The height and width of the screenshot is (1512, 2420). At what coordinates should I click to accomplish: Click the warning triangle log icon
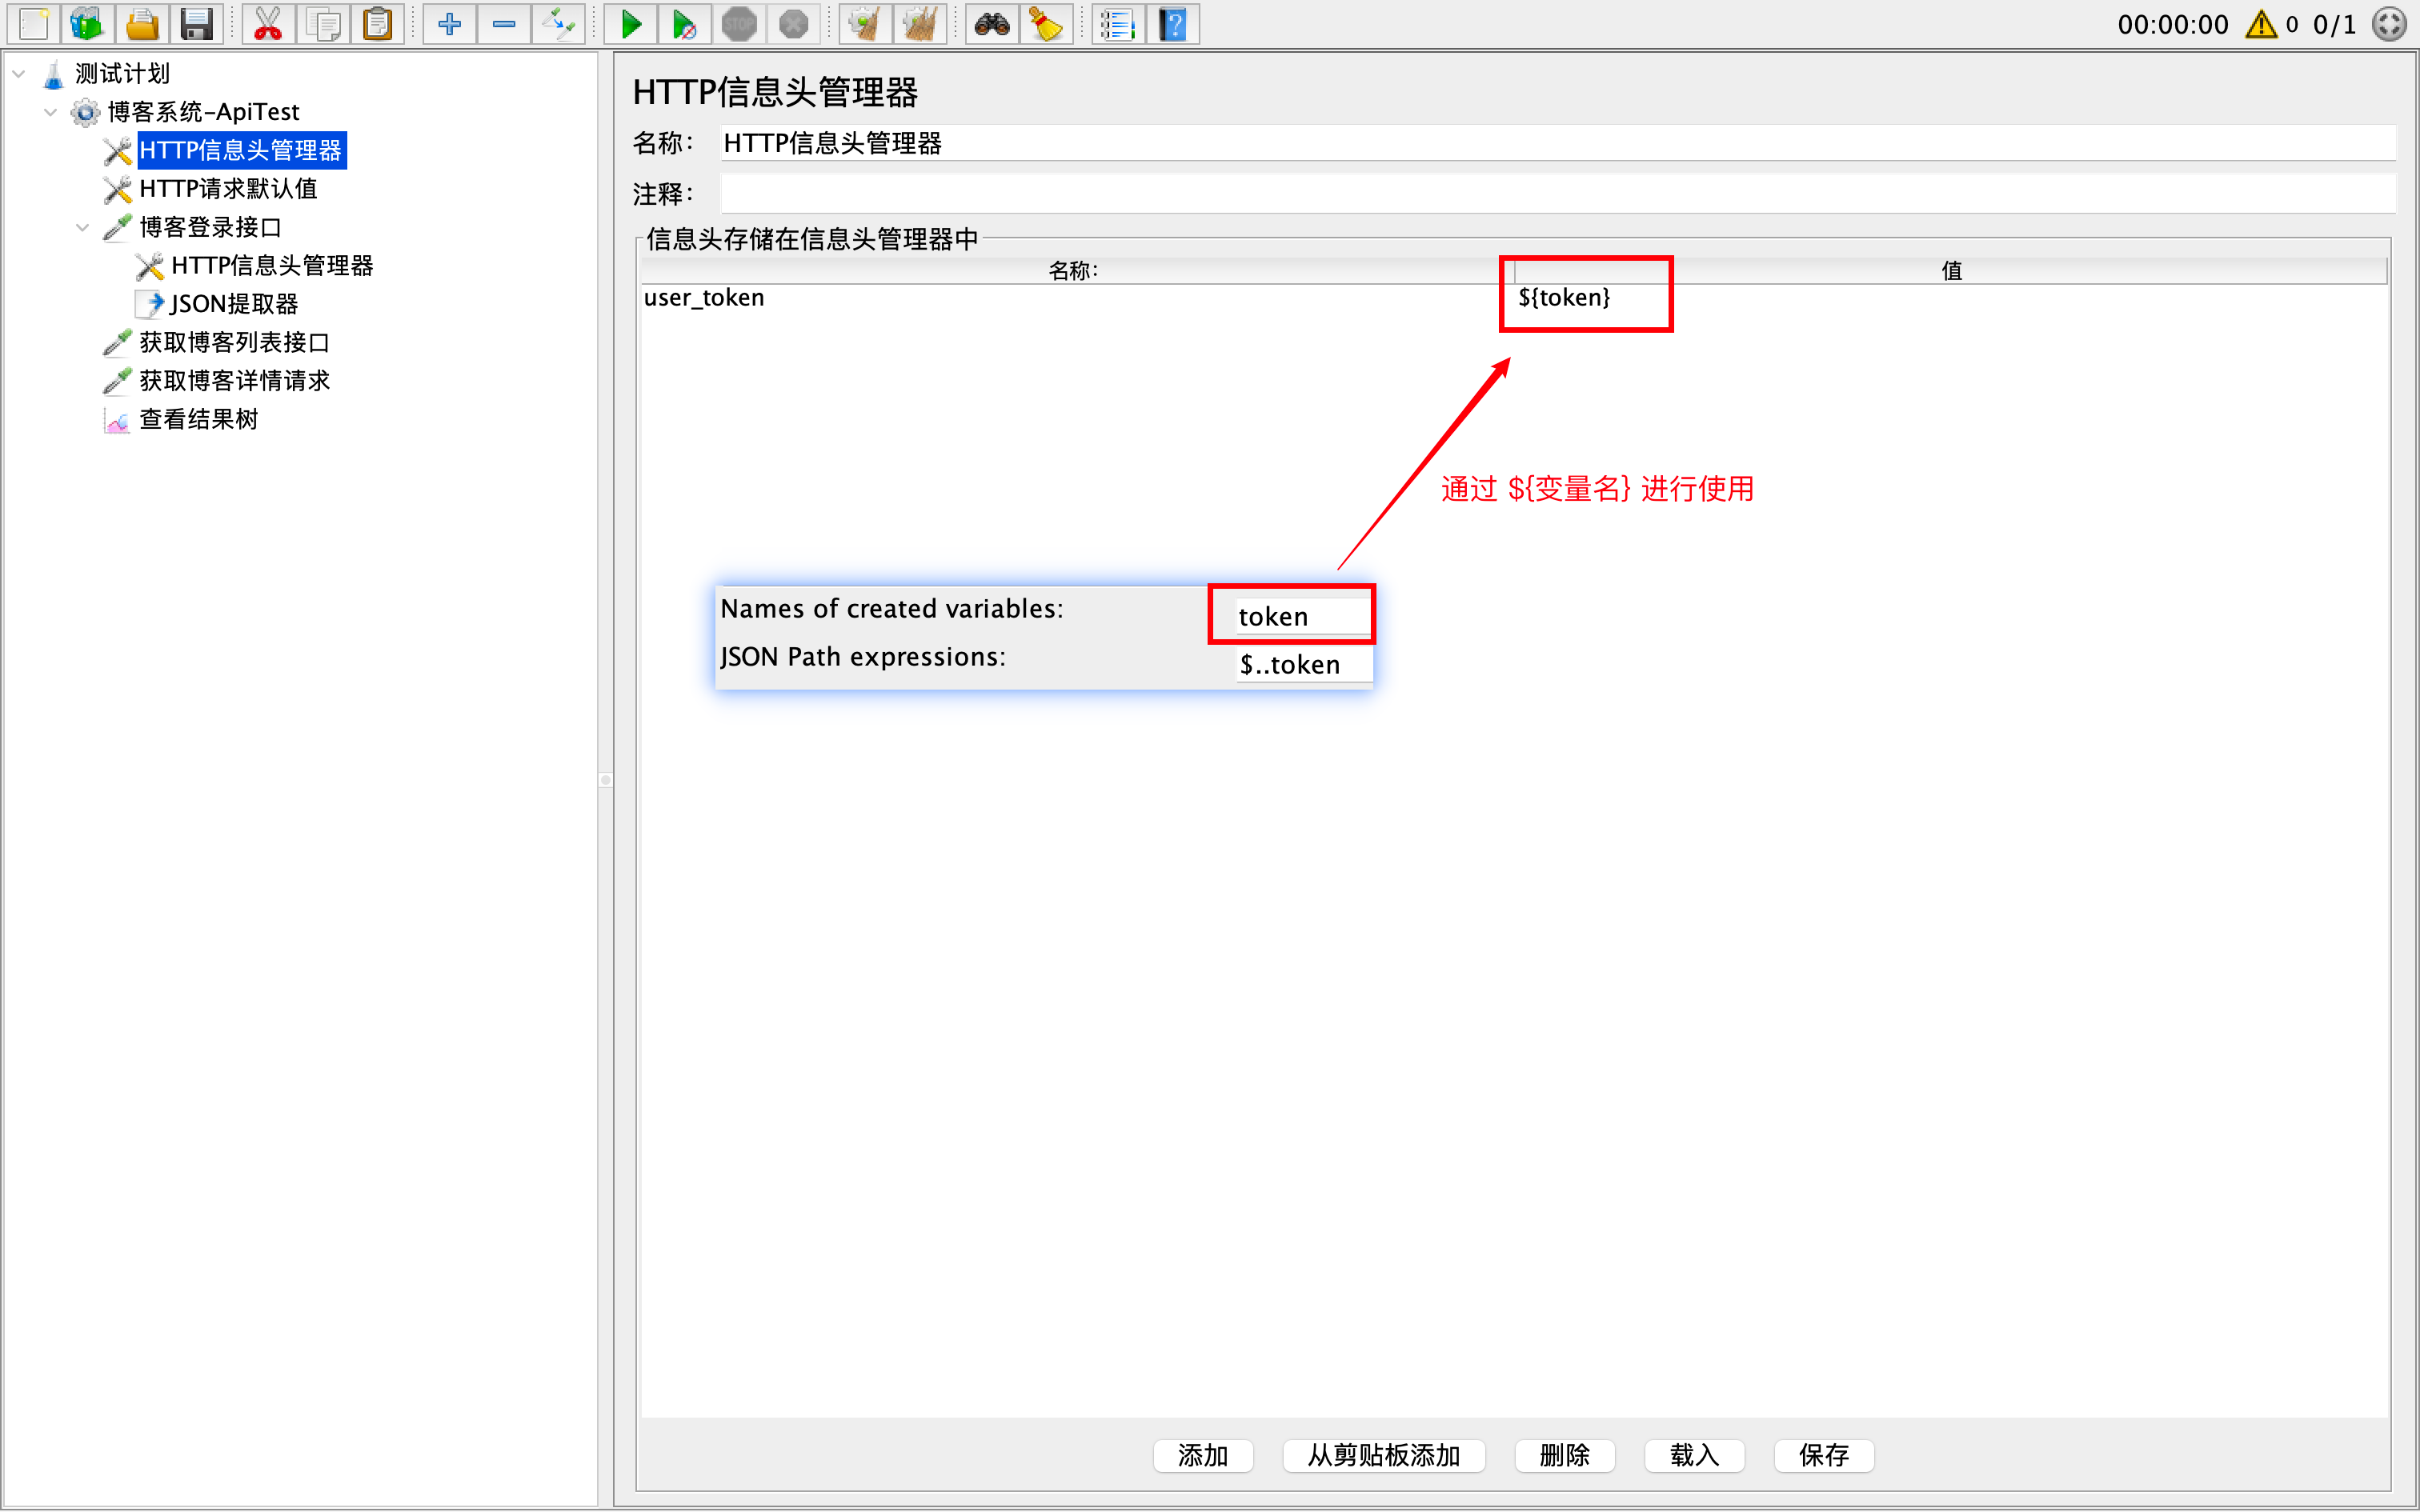[x=2261, y=24]
